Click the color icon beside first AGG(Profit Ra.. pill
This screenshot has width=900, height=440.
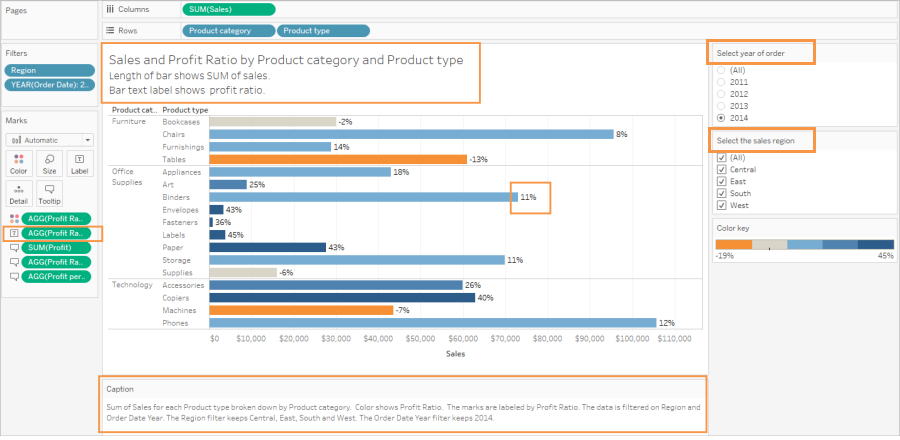(14, 218)
